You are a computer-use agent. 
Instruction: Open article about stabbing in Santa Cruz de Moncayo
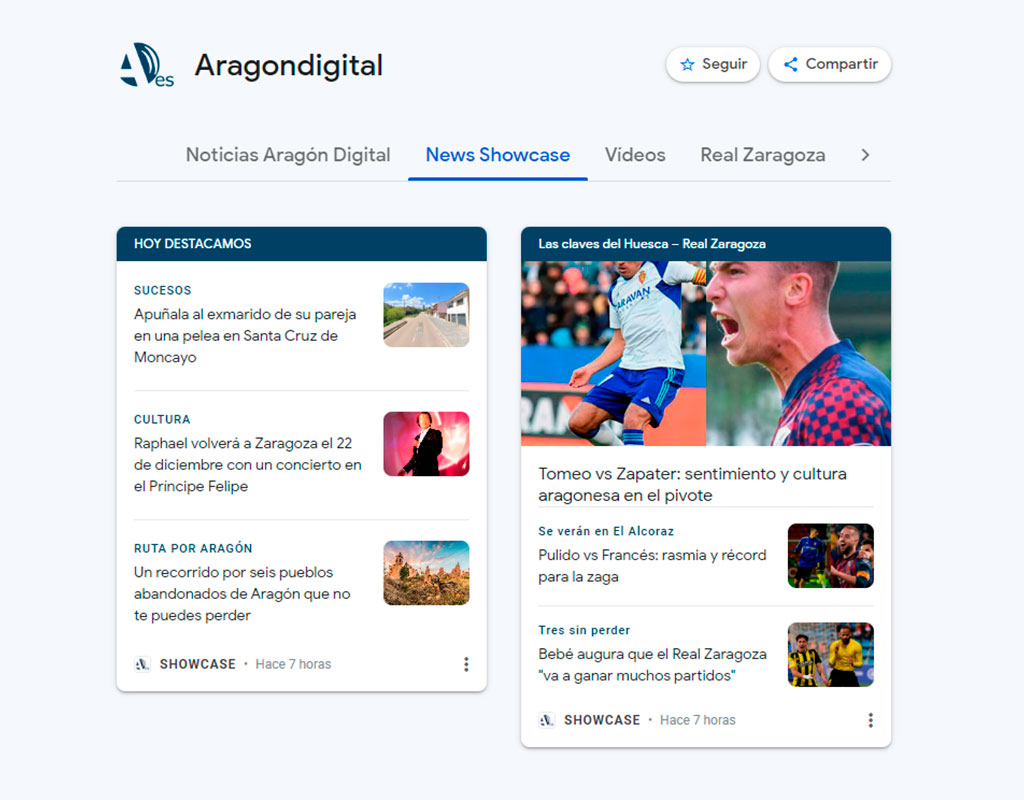pos(245,336)
